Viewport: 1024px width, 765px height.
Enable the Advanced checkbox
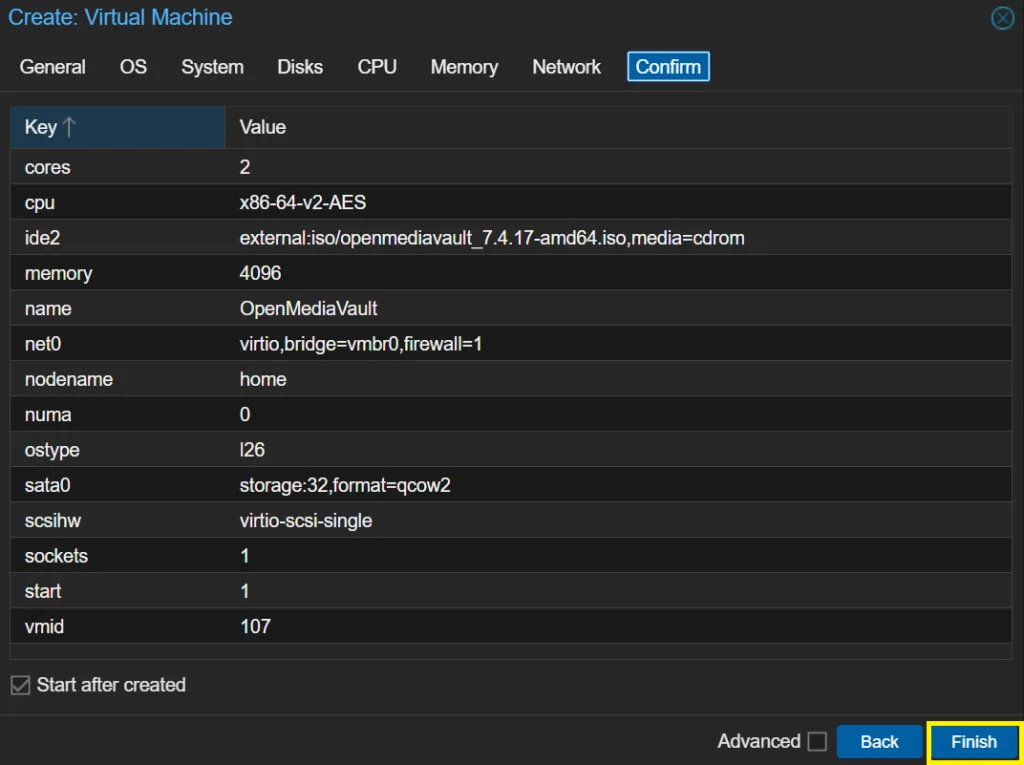pyautogui.click(x=817, y=741)
